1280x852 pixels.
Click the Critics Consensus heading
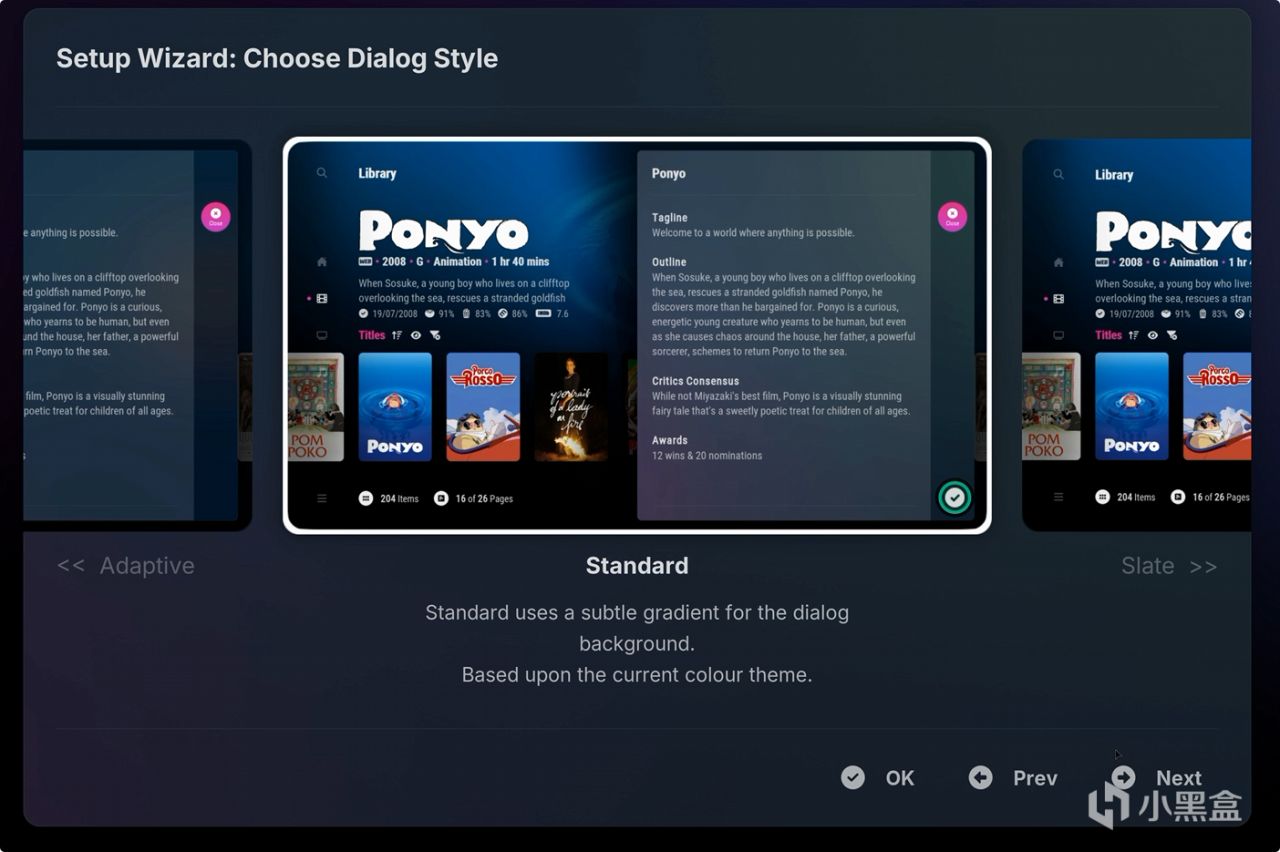click(696, 381)
